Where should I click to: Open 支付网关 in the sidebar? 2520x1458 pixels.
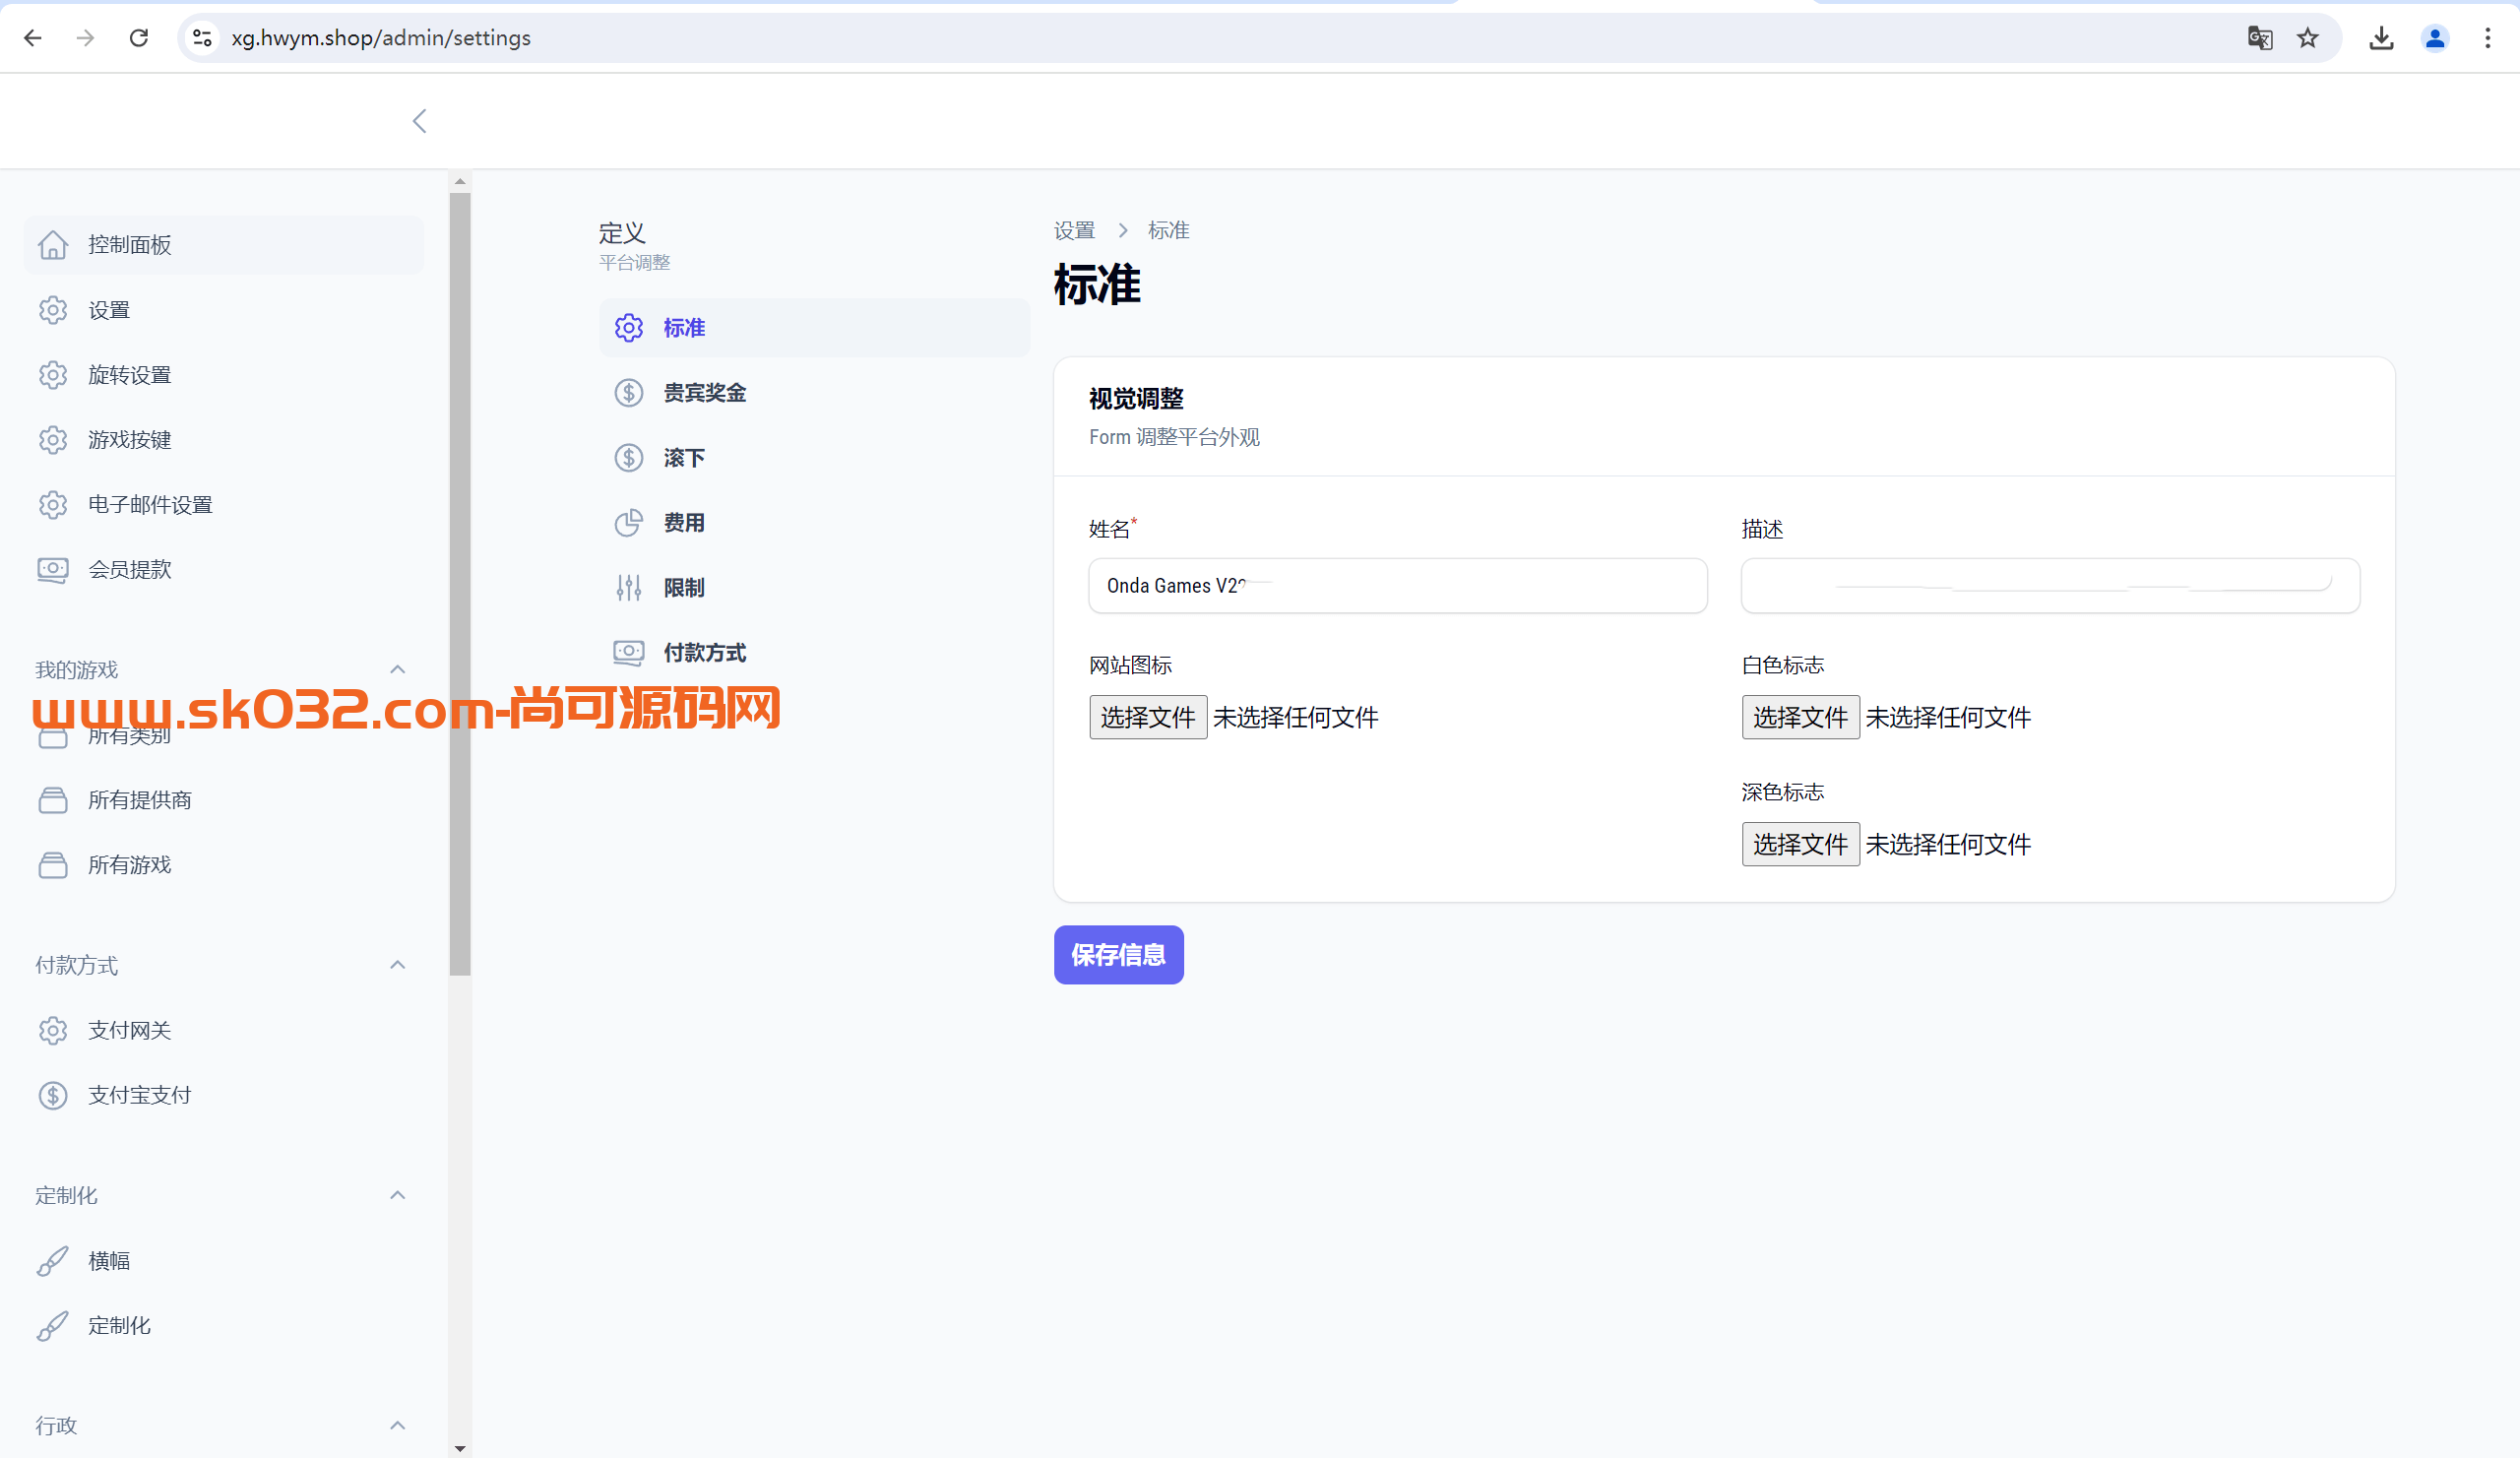224,1030
